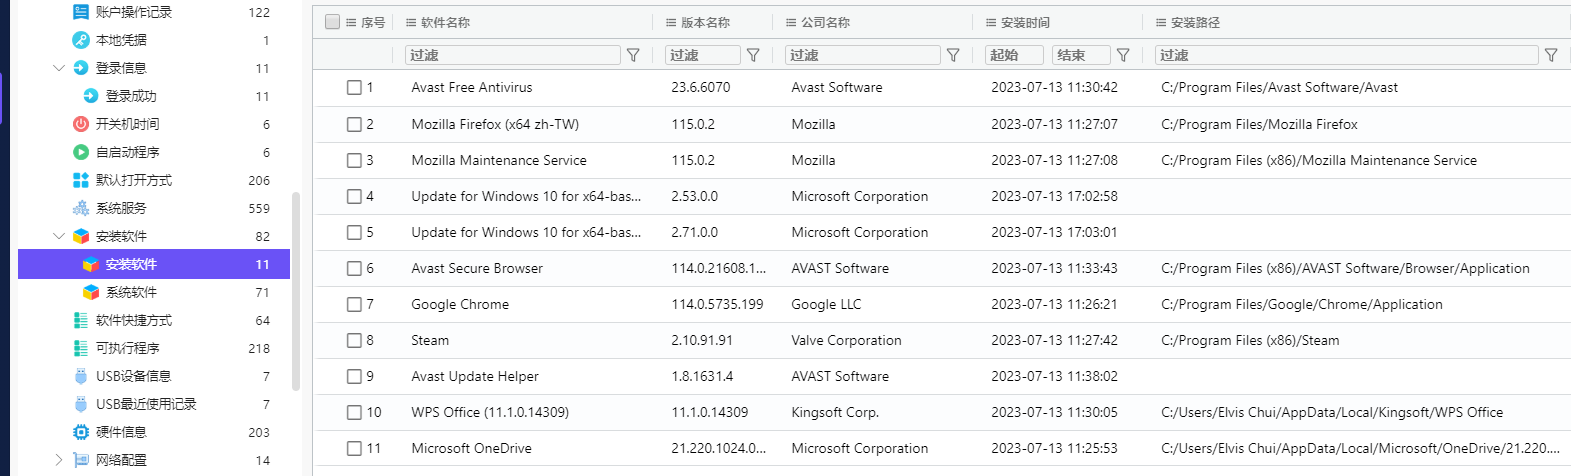The height and width of the screenshot is (476, 1571).
Task: Sort by the 安装时间 column header
Action: [x=1024, y=22]
